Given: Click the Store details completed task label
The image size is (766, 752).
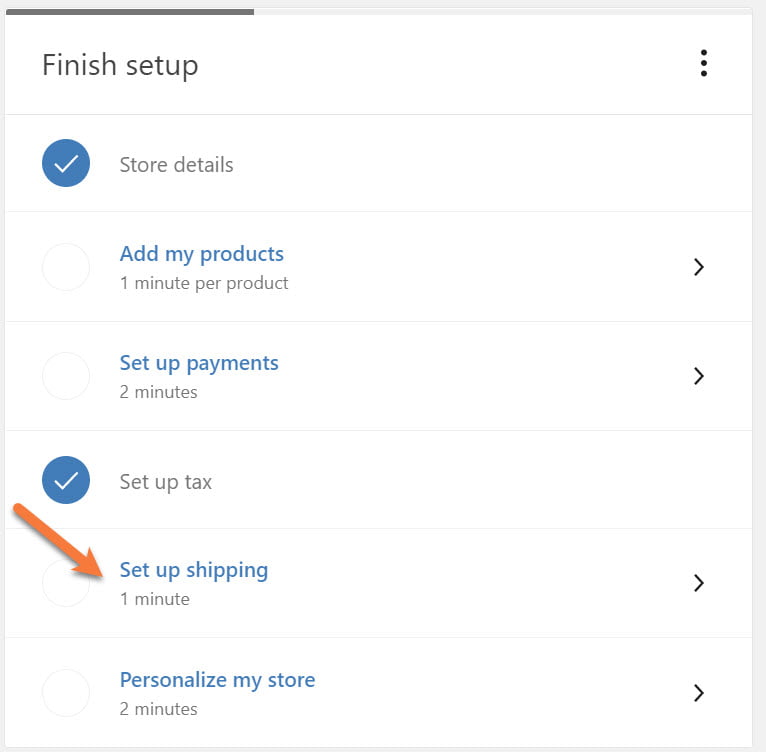Looking at the screenshot, I should (x=176, y=165).
